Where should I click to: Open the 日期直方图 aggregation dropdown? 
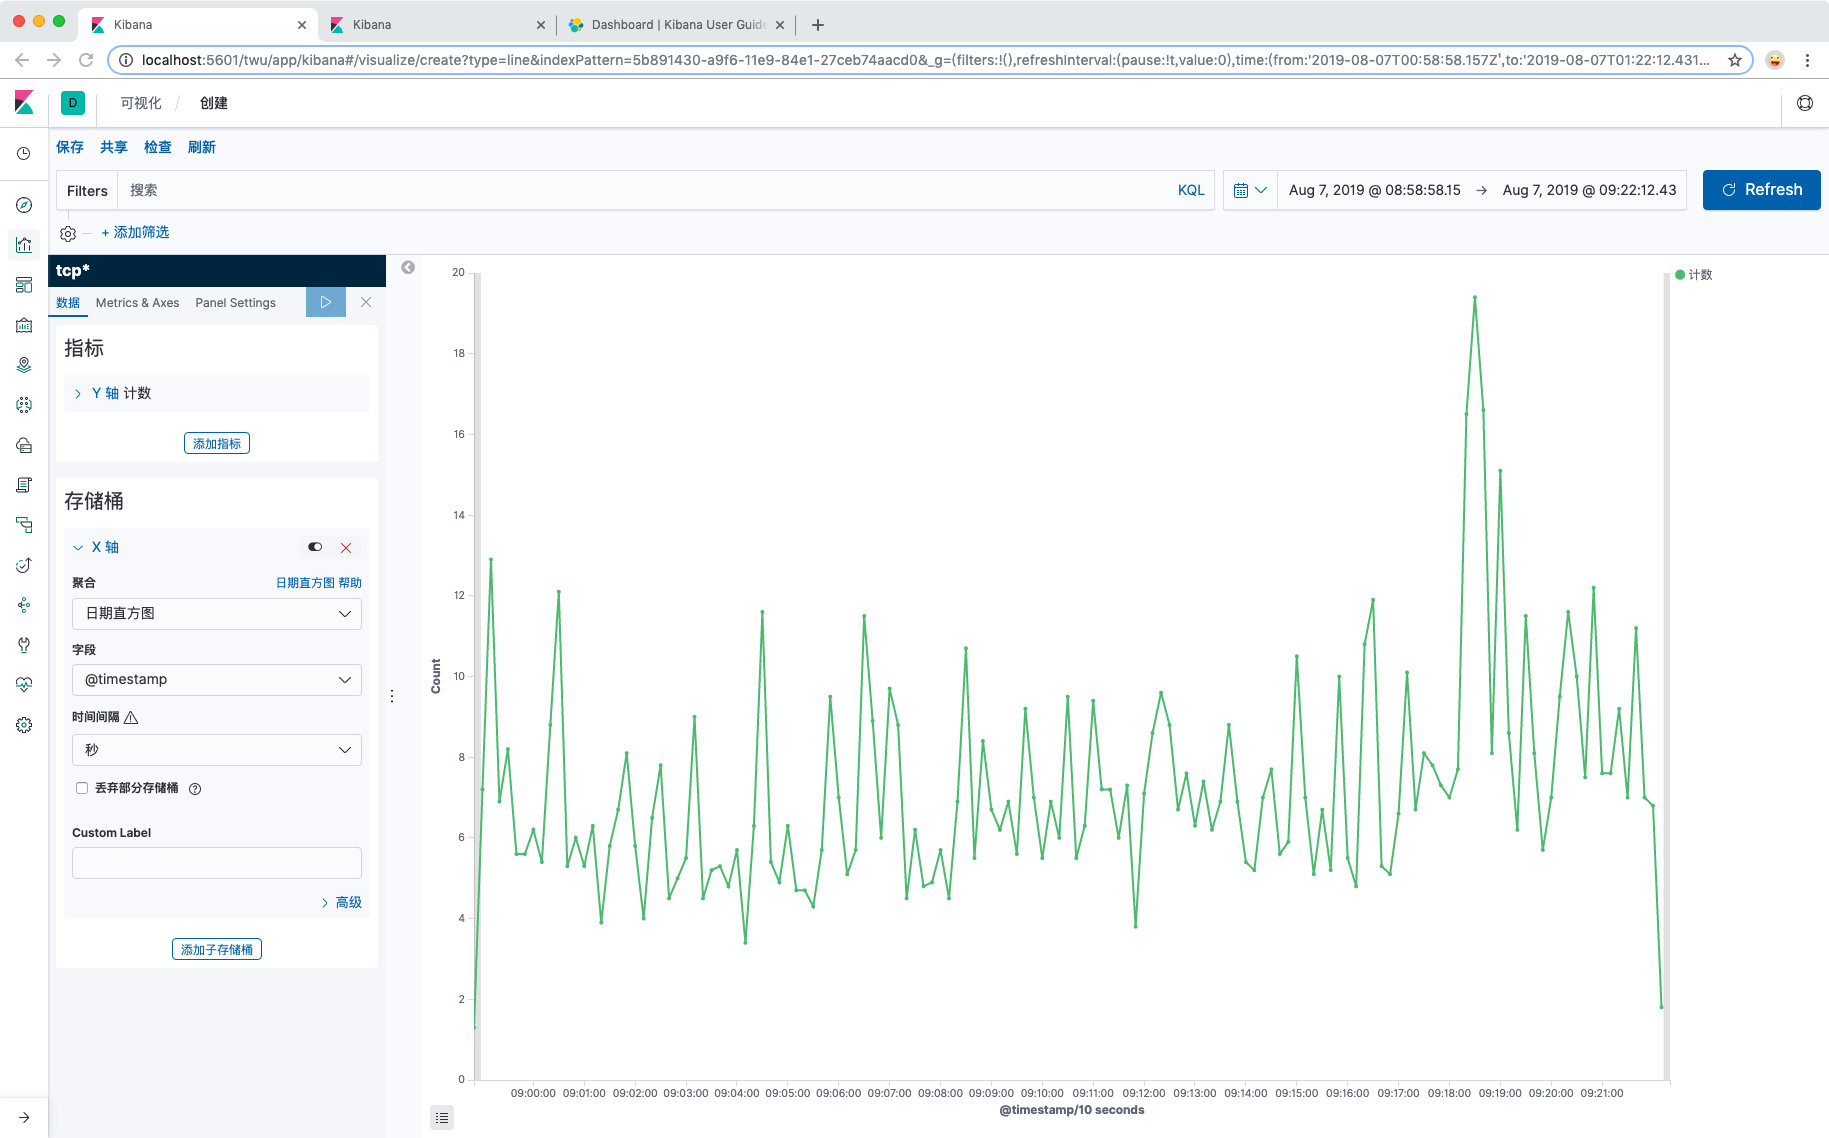tap(217, 614)
